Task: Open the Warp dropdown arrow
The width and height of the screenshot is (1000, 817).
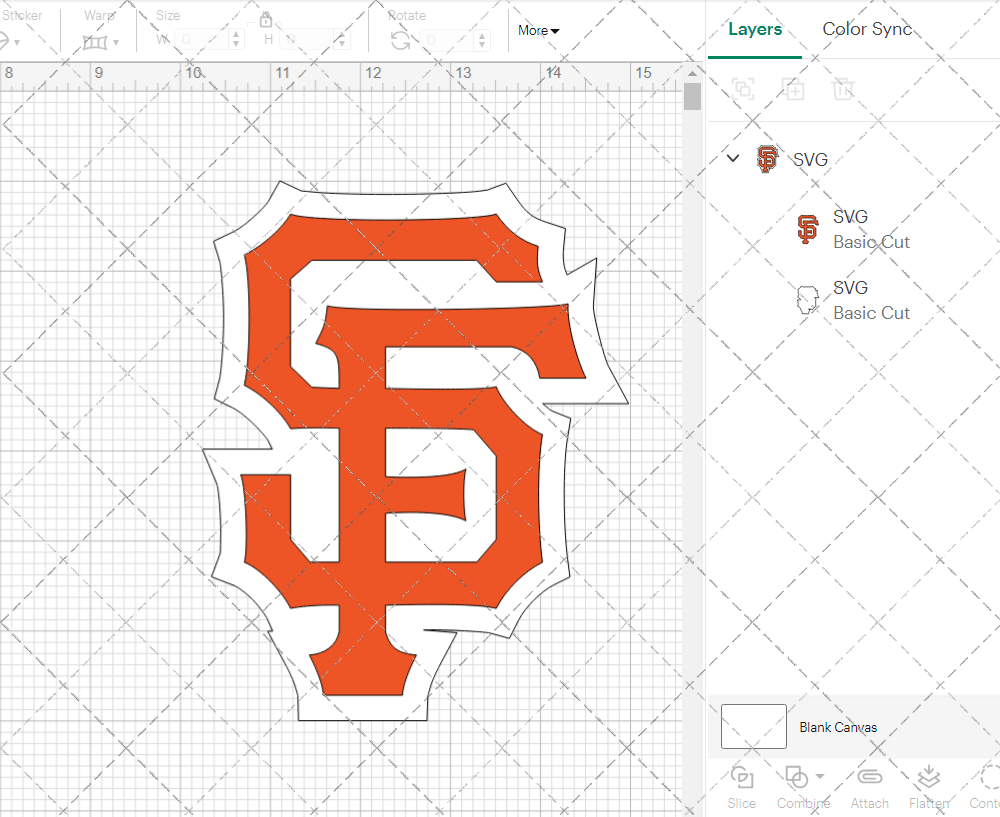Action: tap(116, 43)
